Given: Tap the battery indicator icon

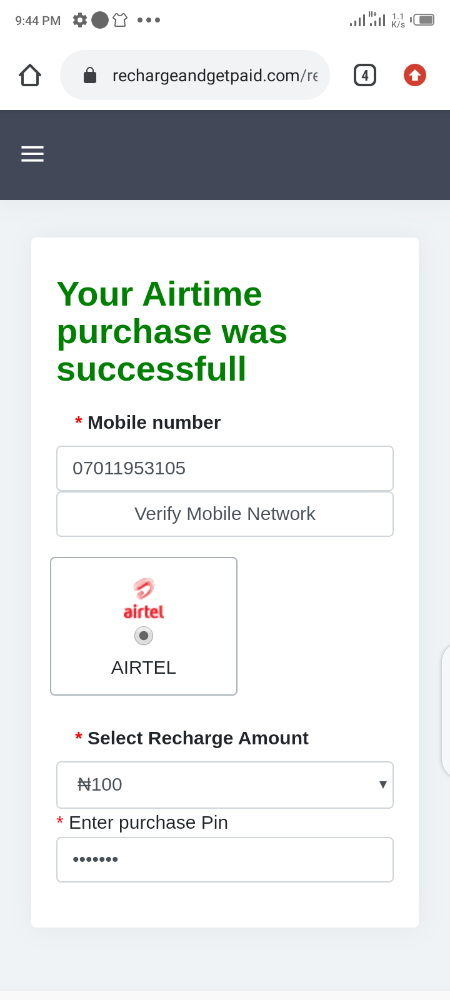Looking at the screenshot, I should click(424, 20).
